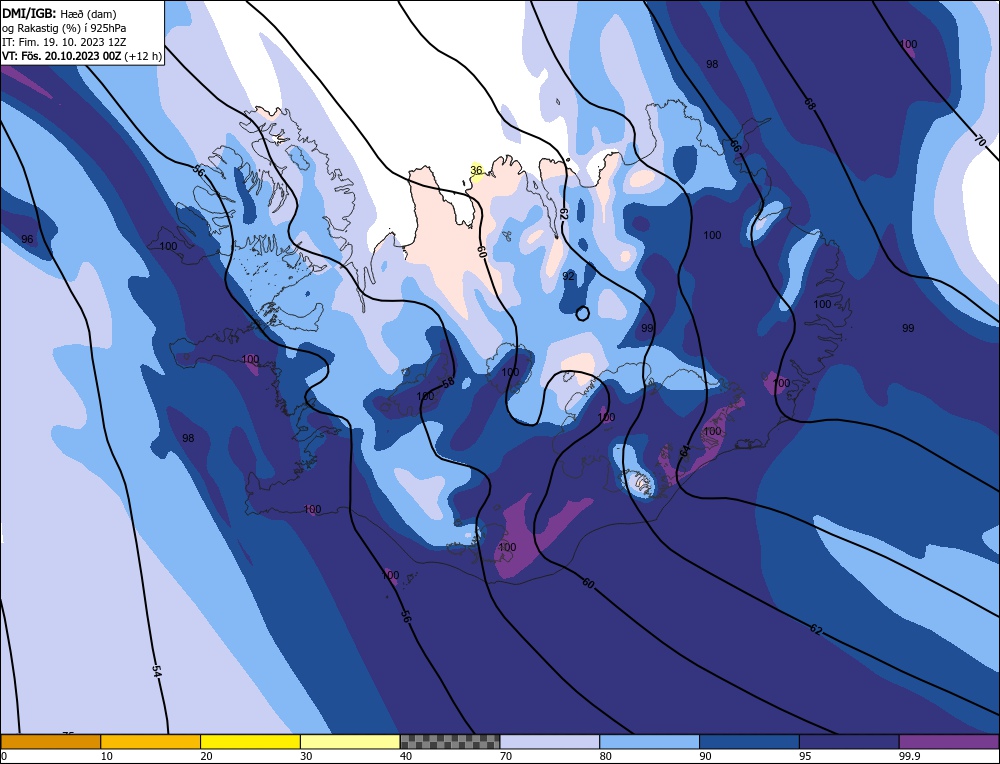Click the yellow-highlighted 36 minimum value

coord(476,170)
